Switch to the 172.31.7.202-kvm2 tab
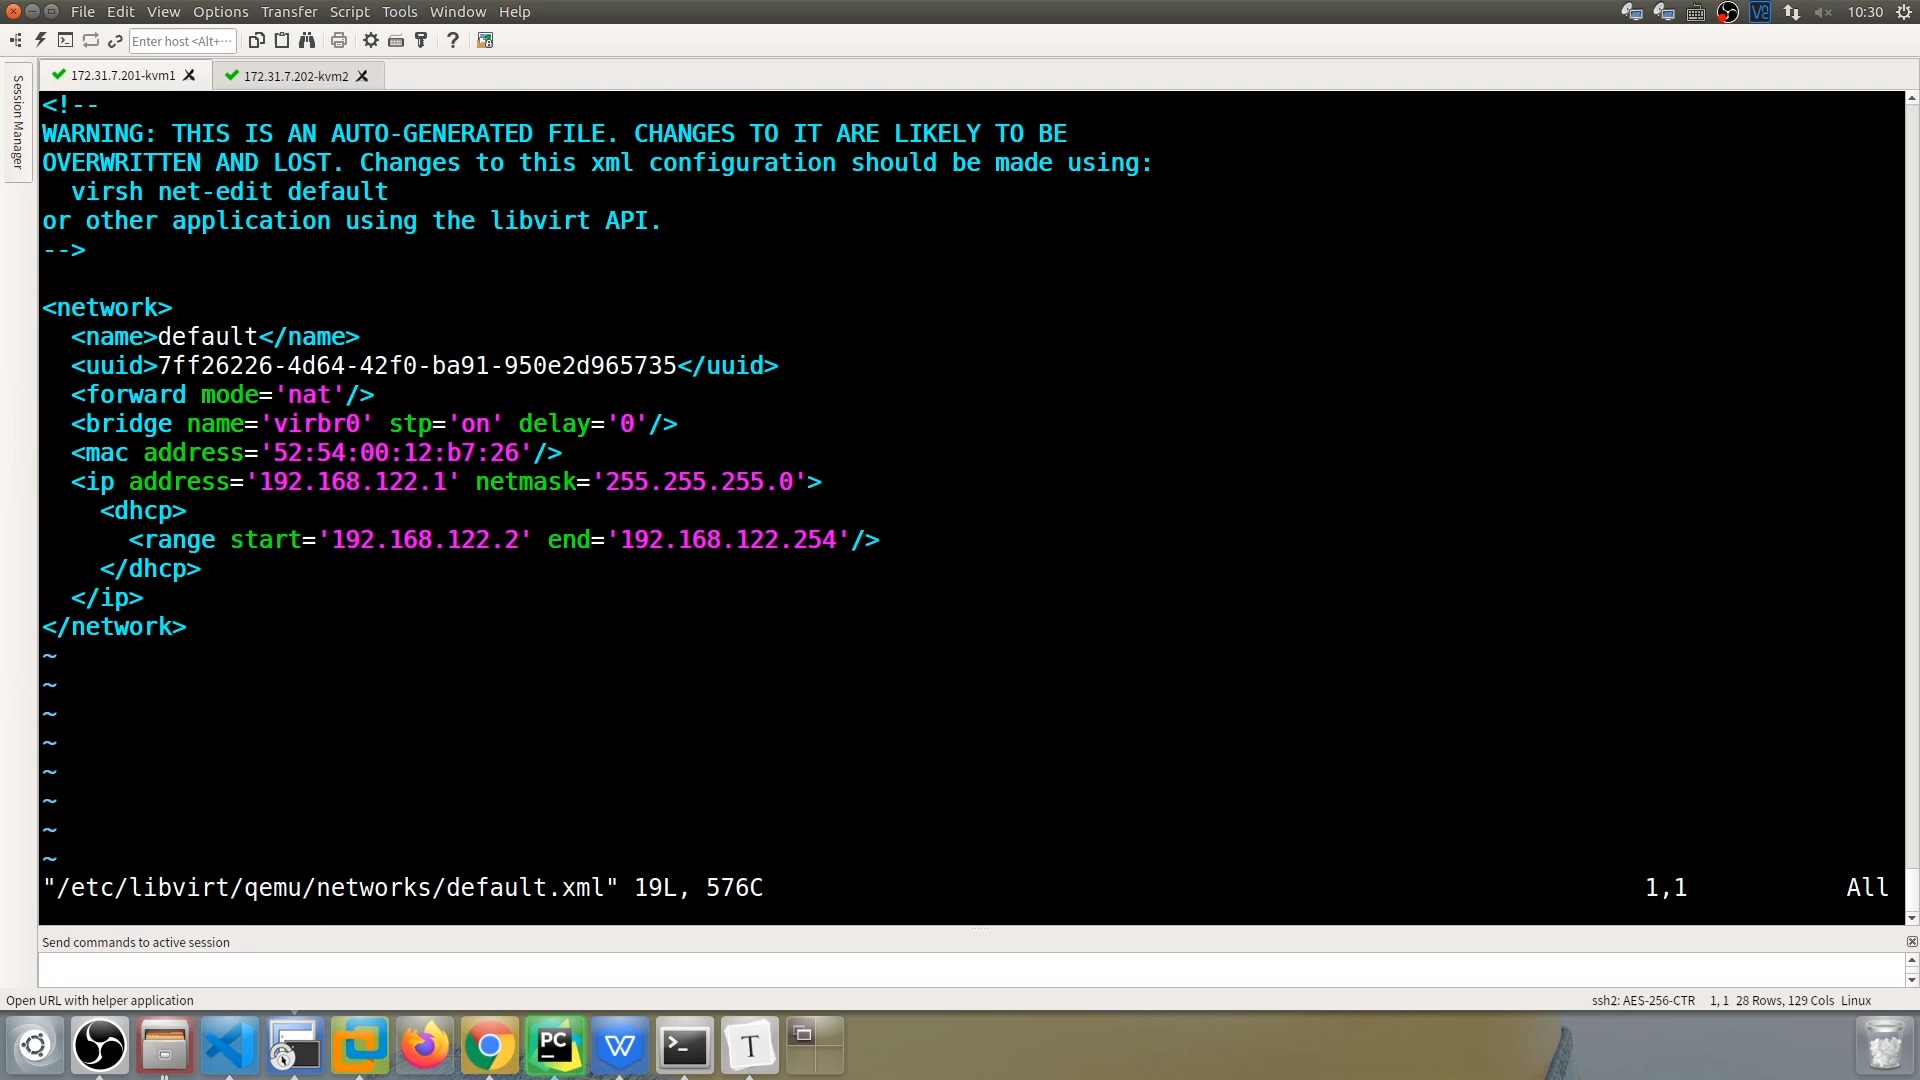Image resolution: width=1920 pixels, height=1080 pixels. [x=296, y=76]
